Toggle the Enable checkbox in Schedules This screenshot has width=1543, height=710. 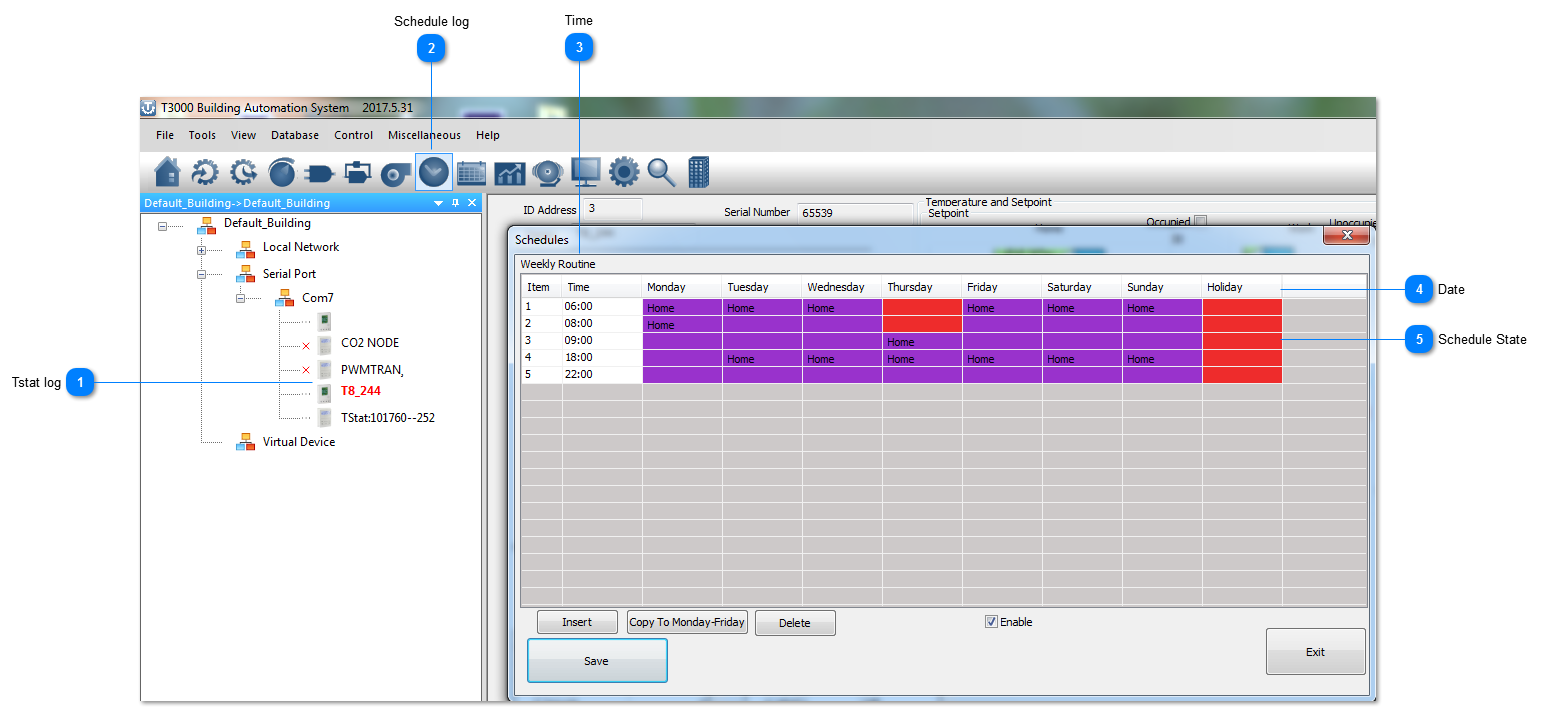coord(991,622)
